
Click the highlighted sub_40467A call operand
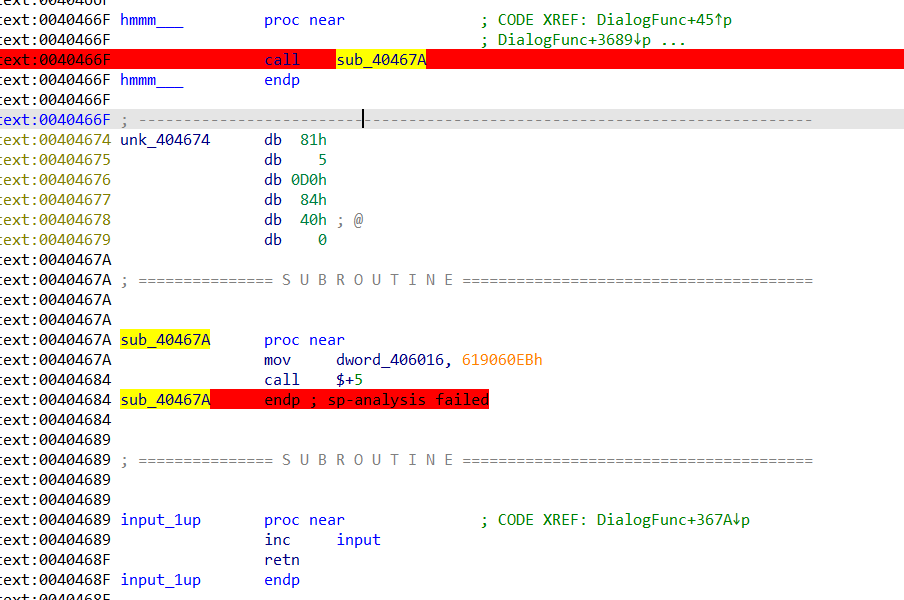pos(381,60)
